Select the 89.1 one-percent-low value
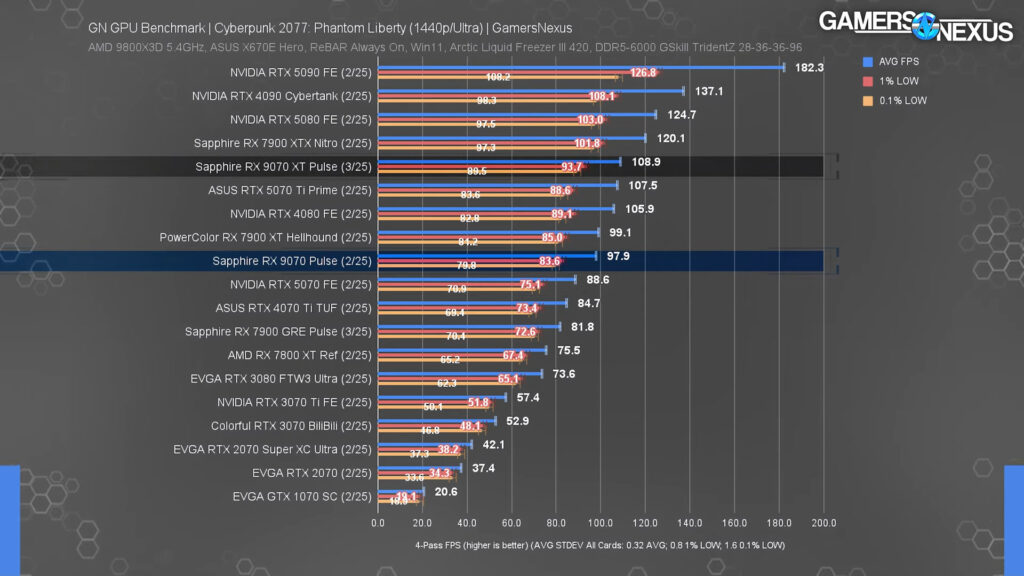 tap(562, 214)
